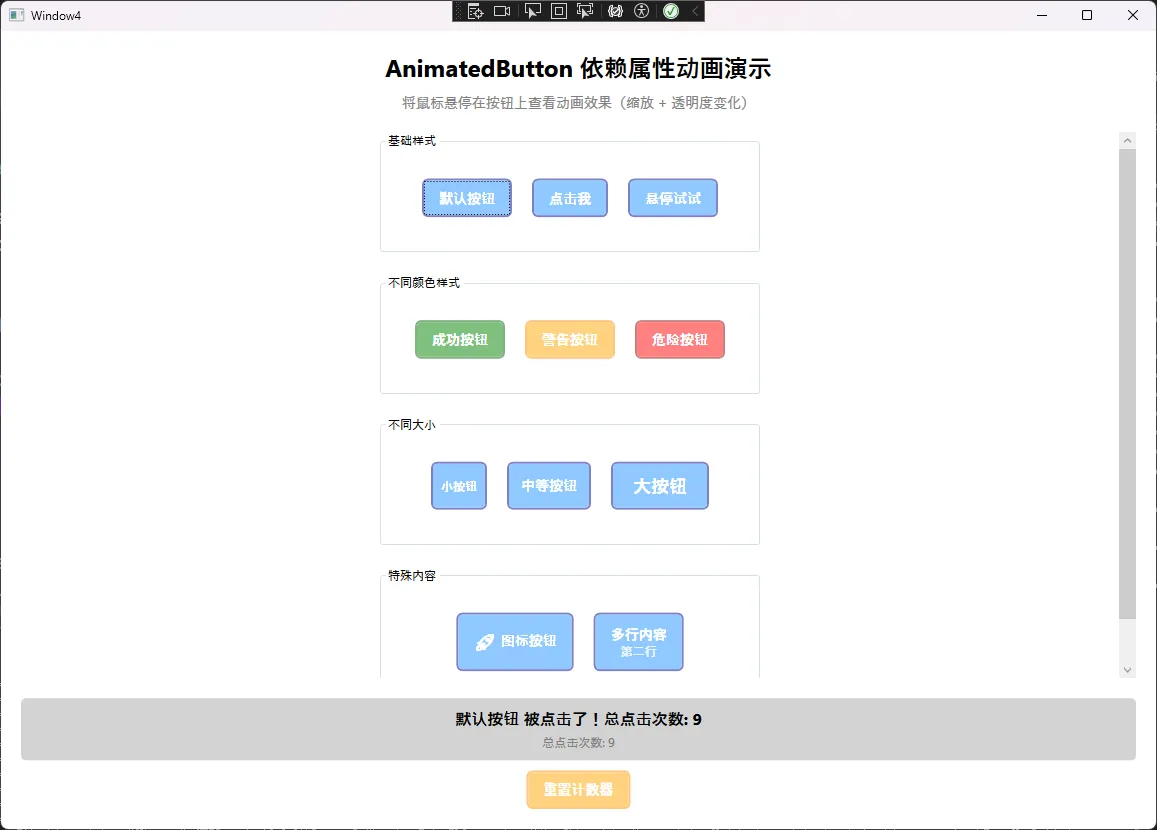This screenshot has width=1157, height=830.
Task: Click the 大按钮 large button
Action: 660,486
